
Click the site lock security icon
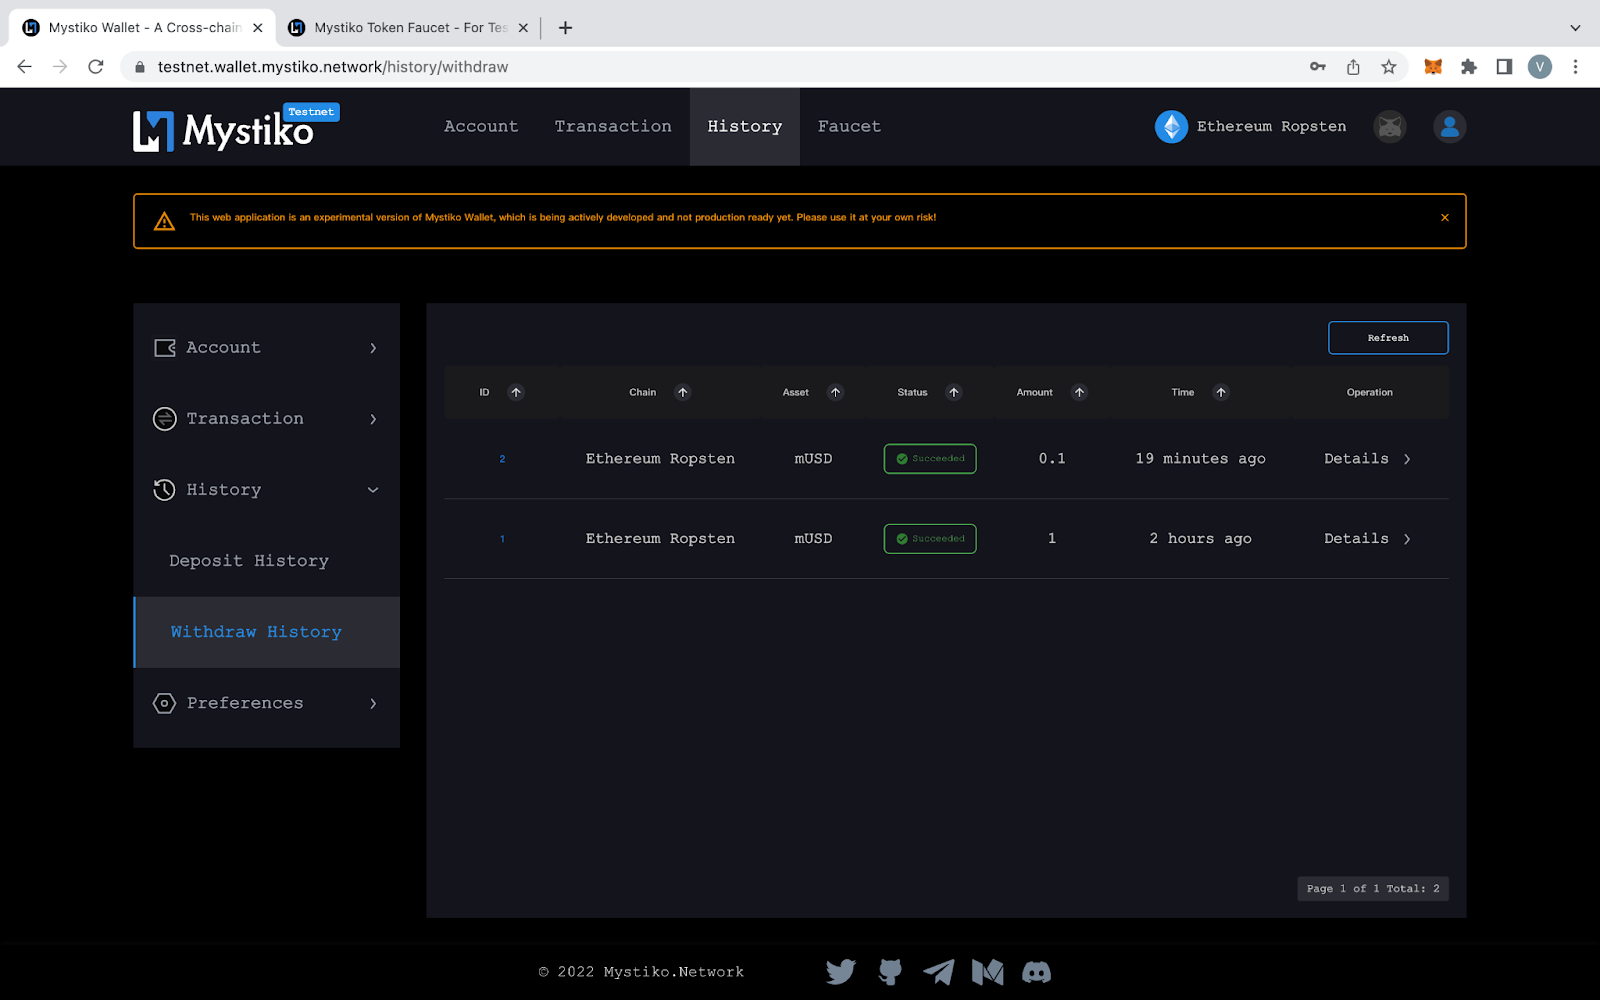[x=140, y=67]
